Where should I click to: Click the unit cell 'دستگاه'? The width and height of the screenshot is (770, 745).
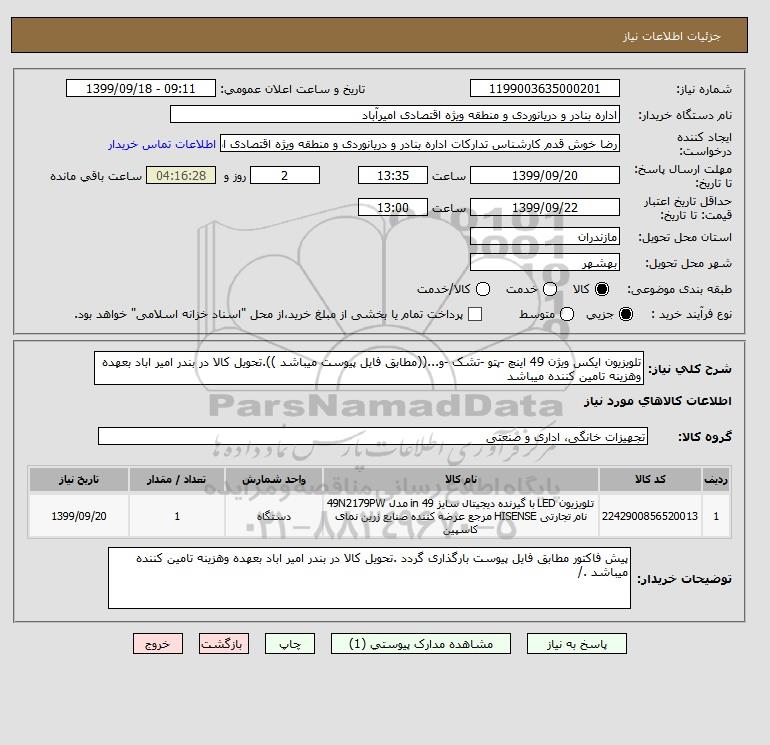click(x=274, y=516)
